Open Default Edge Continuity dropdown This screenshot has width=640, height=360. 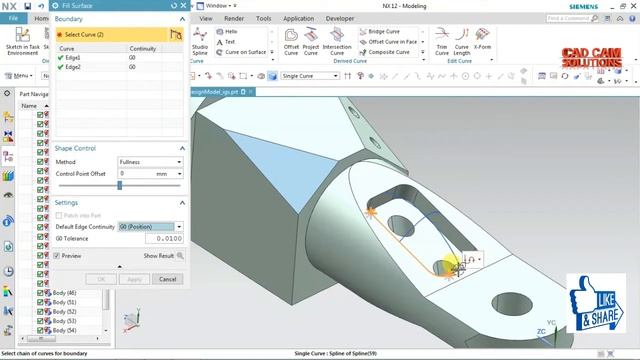[179, 227]
